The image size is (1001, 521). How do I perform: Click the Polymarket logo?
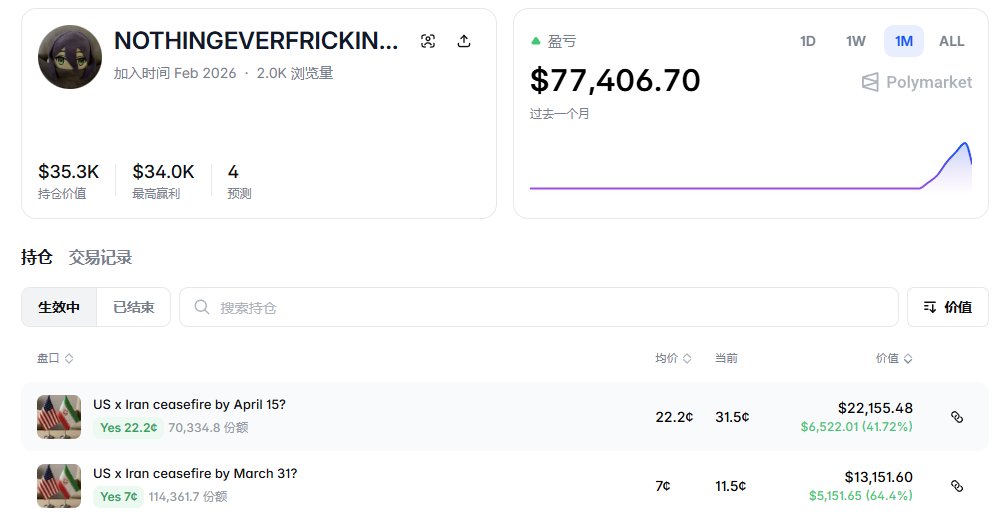(x=917, y=82)
